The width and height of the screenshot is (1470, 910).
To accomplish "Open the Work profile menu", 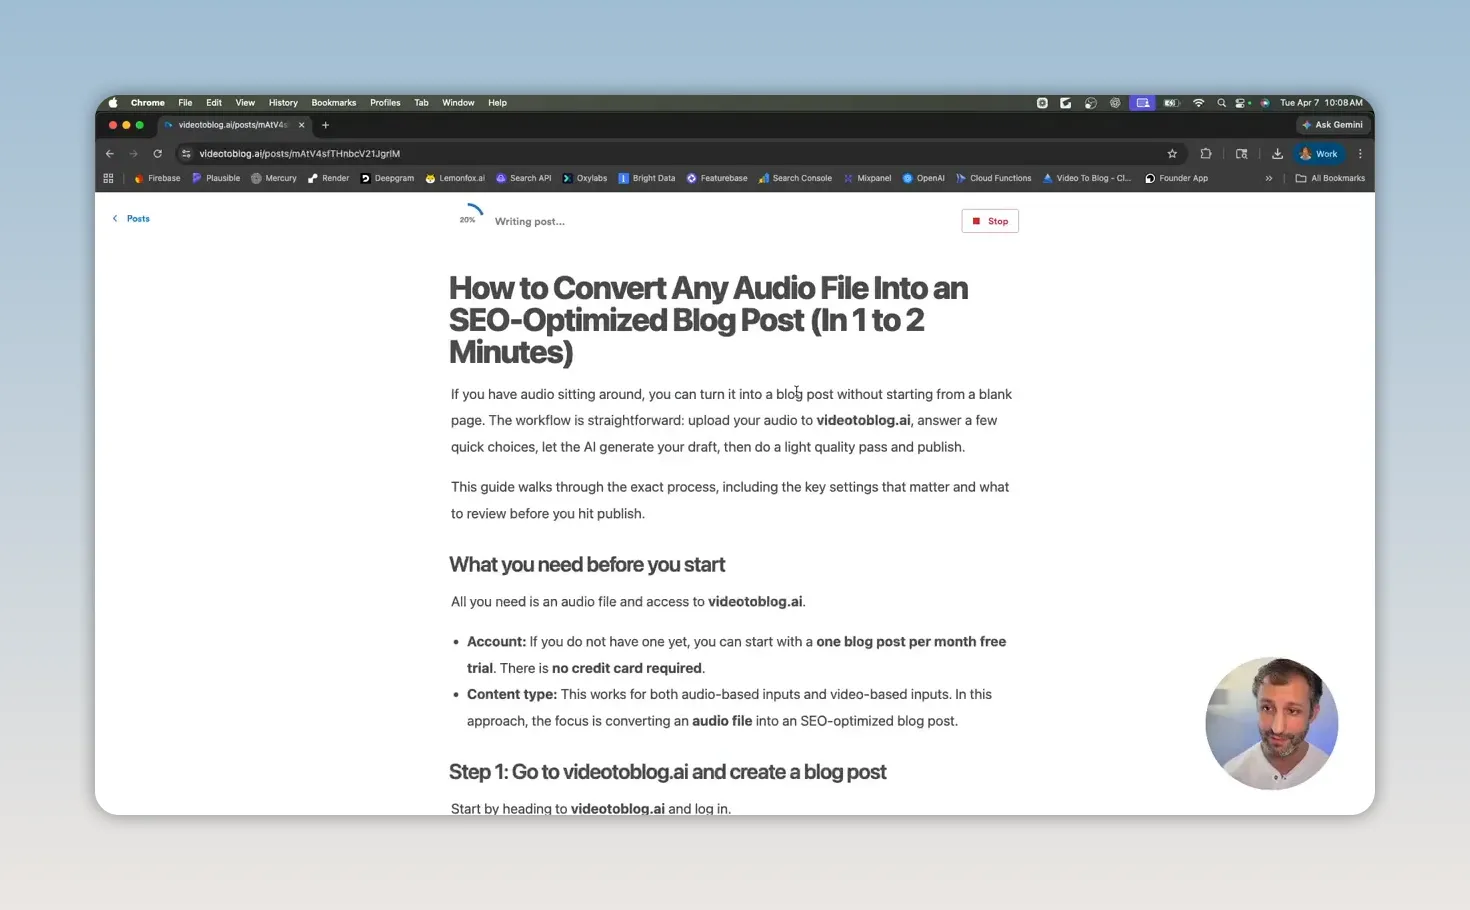I will [1318, 153].
